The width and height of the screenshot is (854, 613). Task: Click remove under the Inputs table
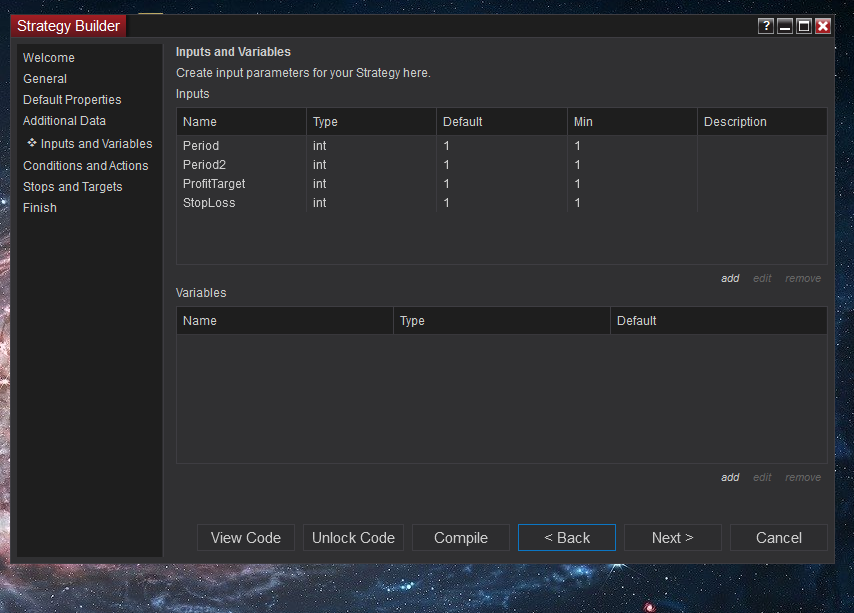point(803,278)
